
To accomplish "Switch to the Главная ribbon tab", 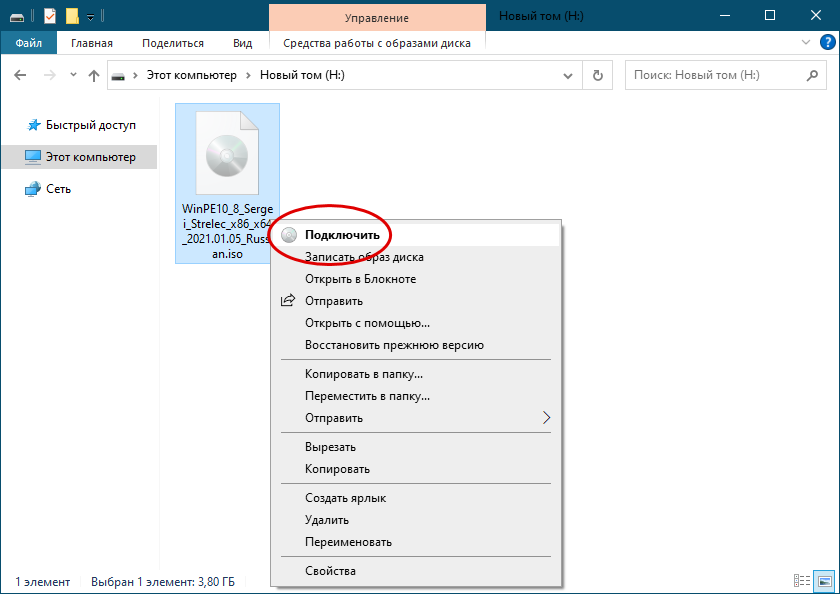I will pyautogui.click(x=92, y=43).
